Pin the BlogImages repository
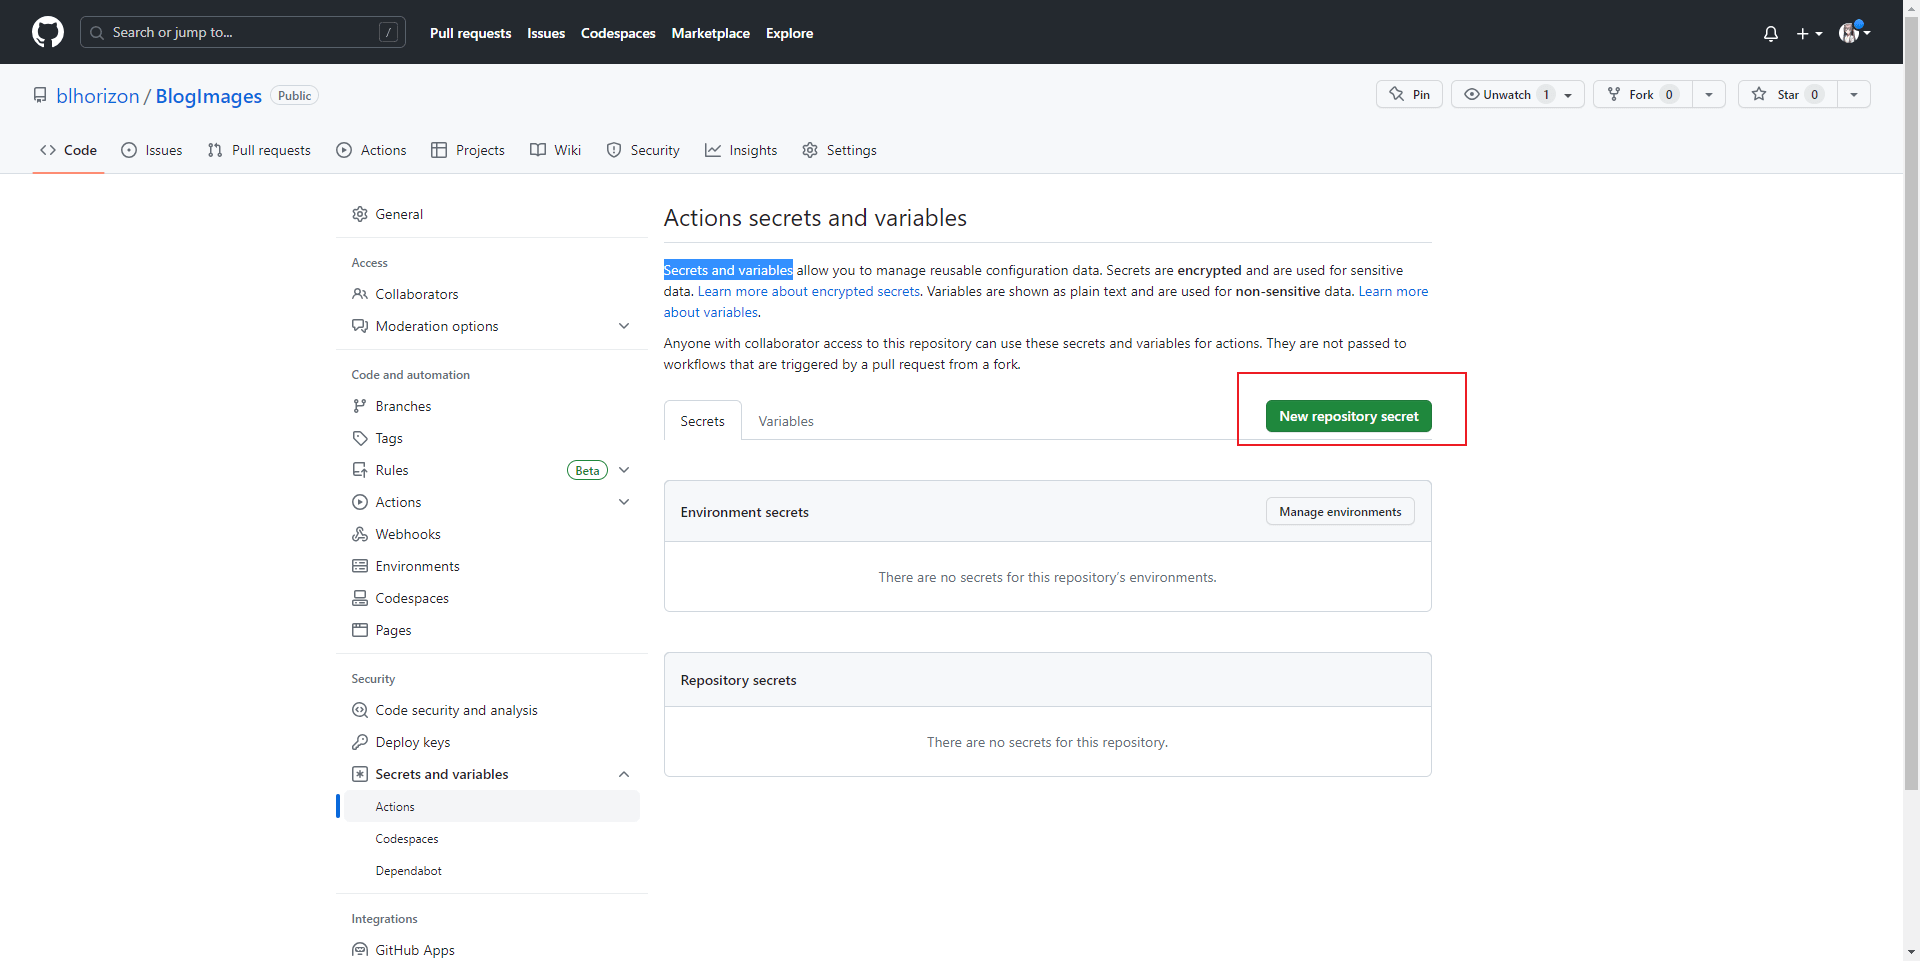 1409,94
